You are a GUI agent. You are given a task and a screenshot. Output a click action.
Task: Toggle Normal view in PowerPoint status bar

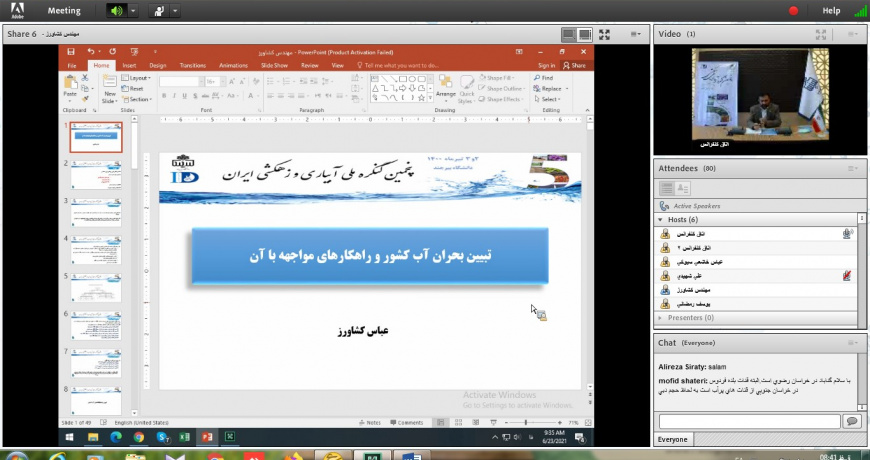(440, 423)
